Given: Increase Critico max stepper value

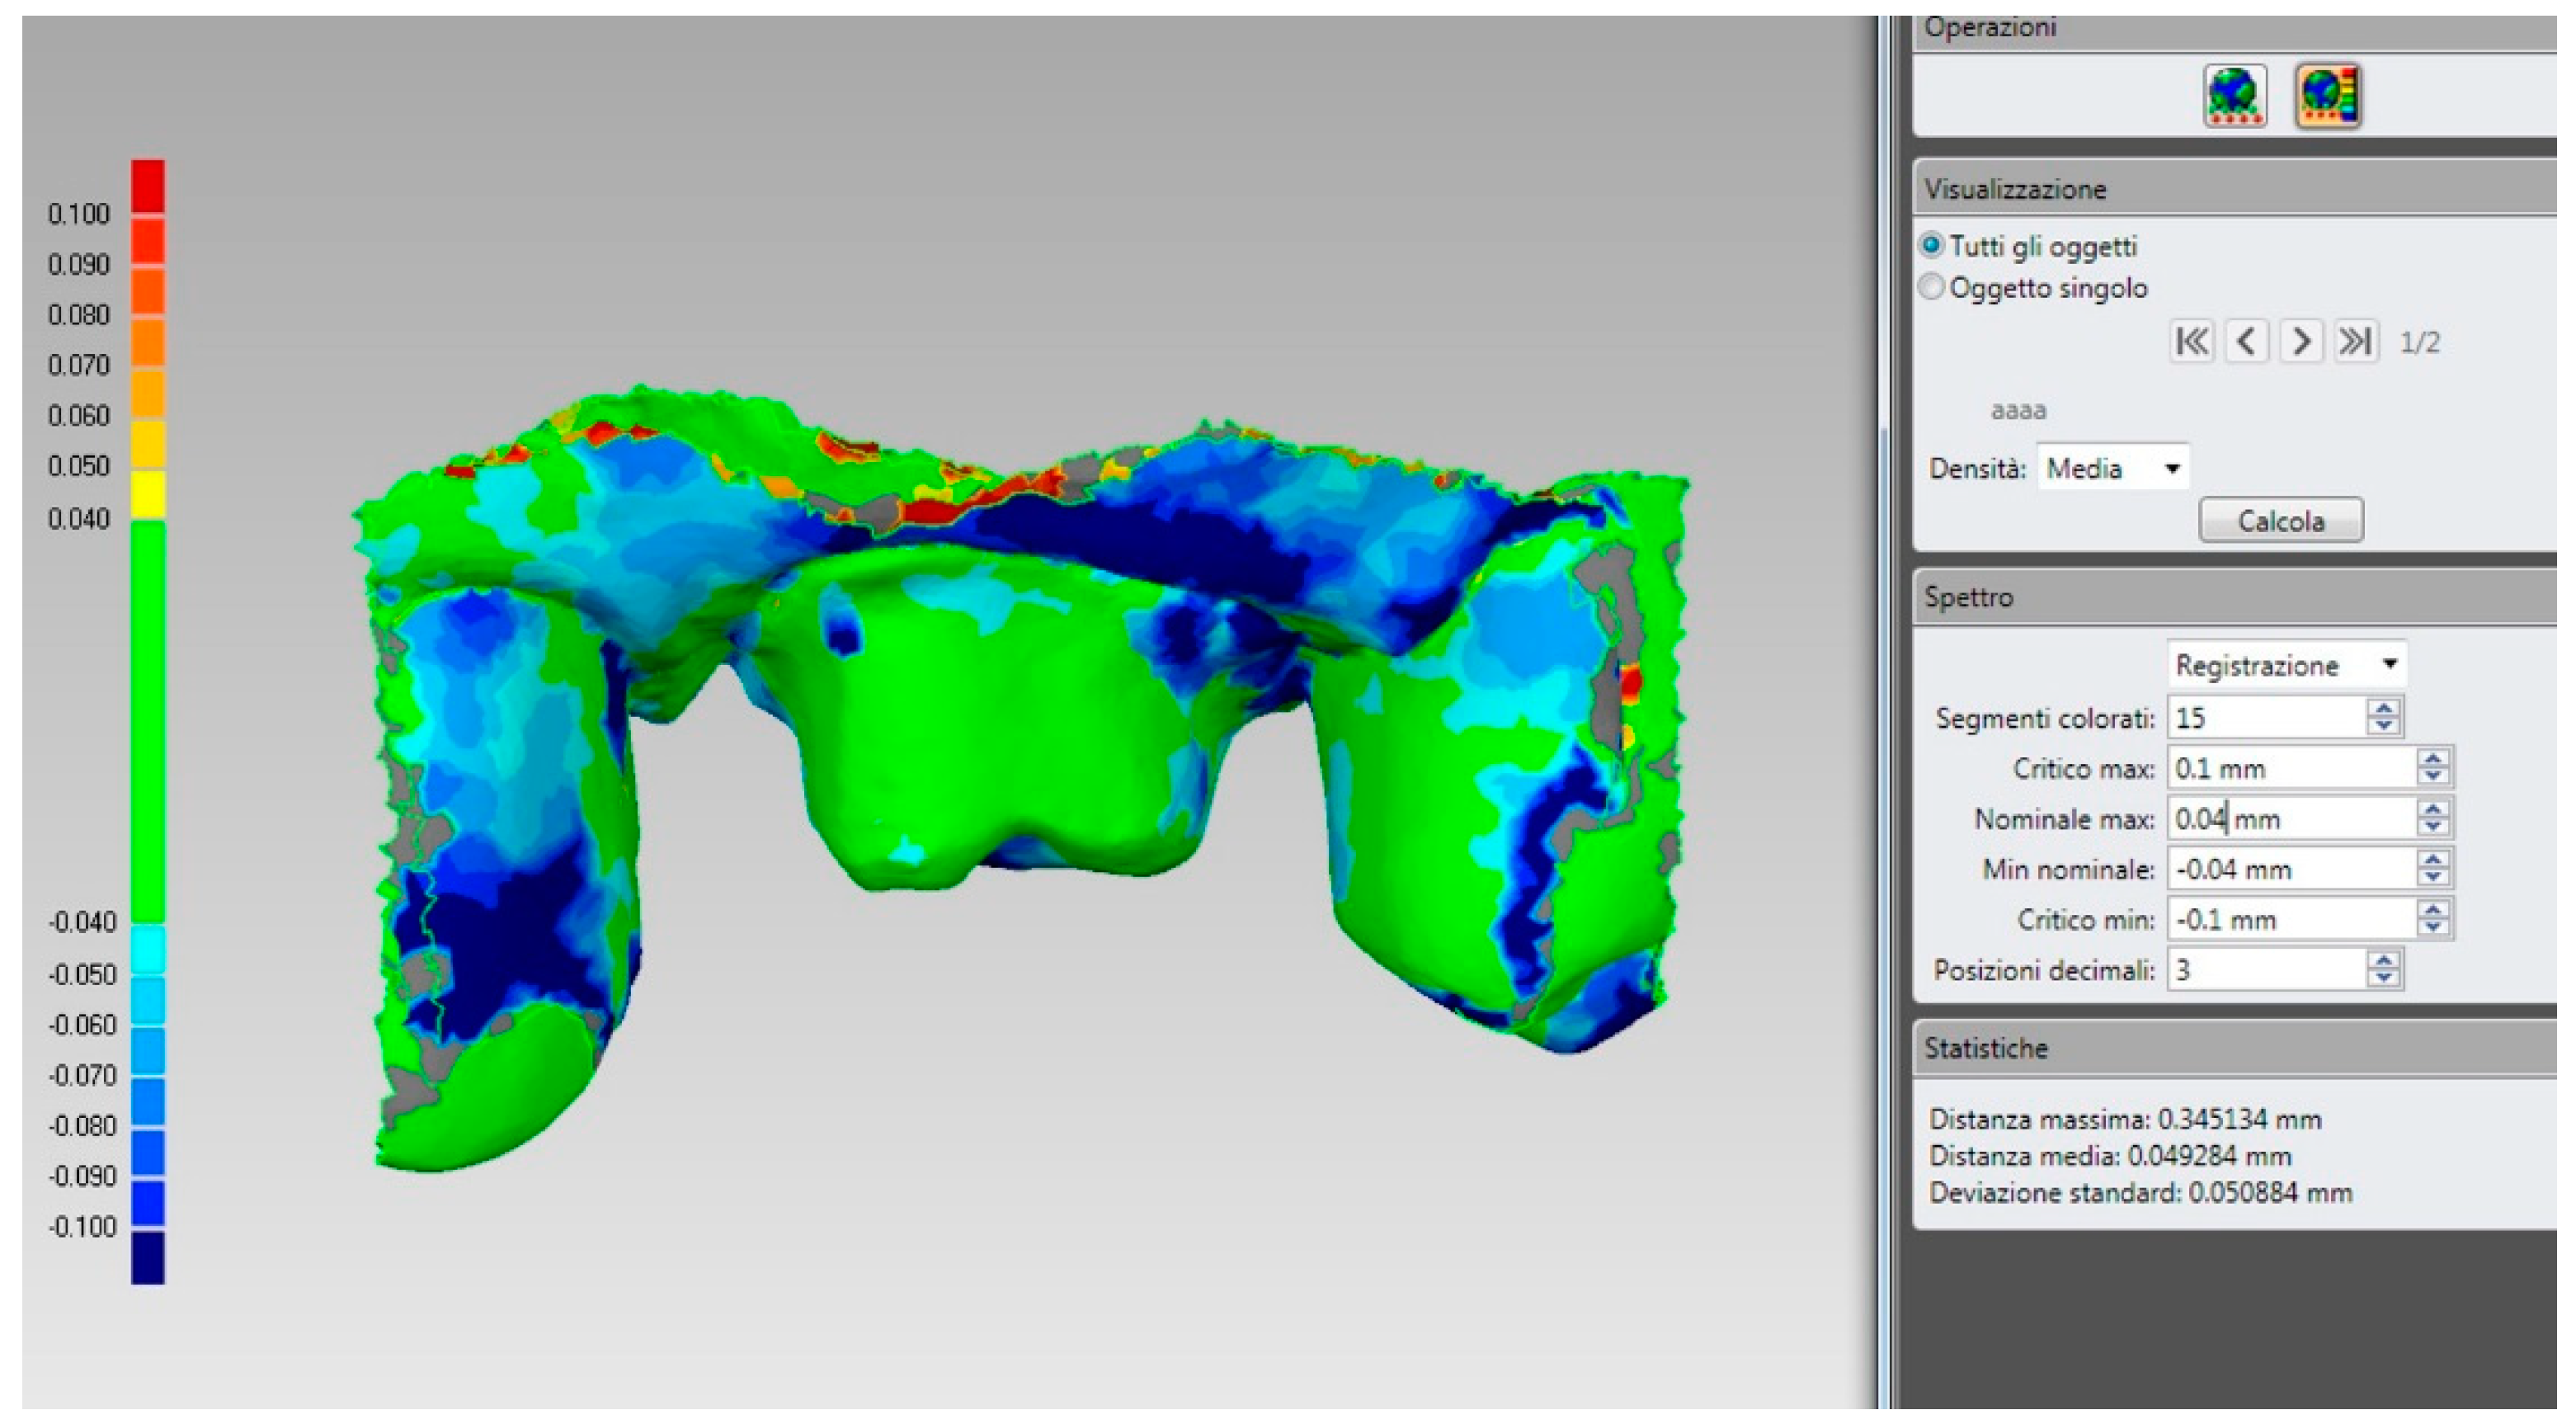Looking at the screenshot, I should (x=2433, y=759).
